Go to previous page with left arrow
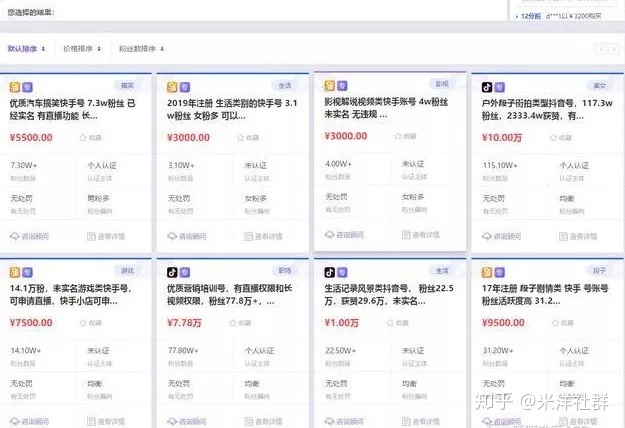The width and height of the screenshot is (625, 428). pos(601,49)
